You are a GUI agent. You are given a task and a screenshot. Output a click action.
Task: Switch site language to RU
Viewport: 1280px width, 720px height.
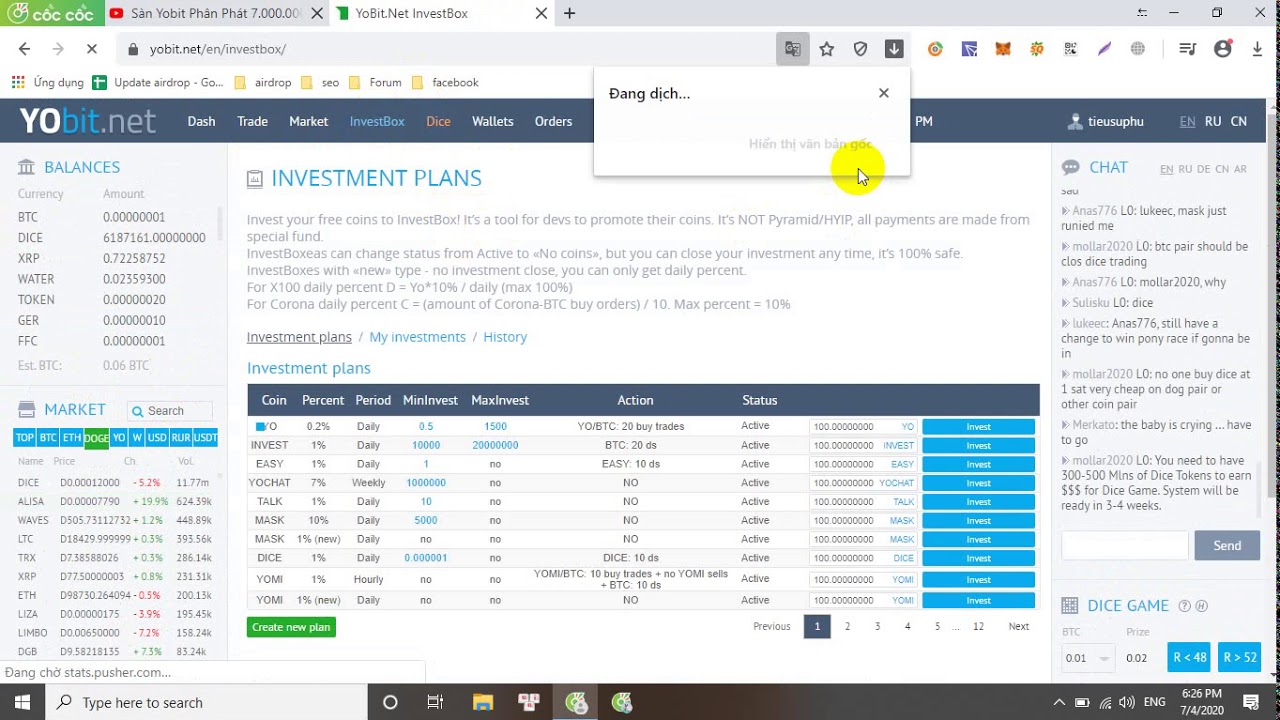click(x=1213, y=121)
